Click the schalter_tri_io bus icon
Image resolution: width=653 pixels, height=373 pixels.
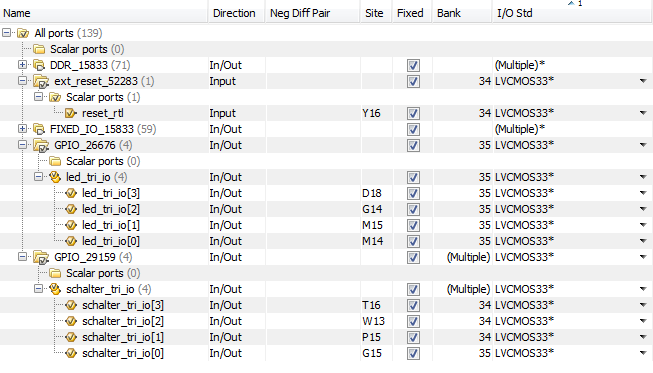tap(55, 289)
